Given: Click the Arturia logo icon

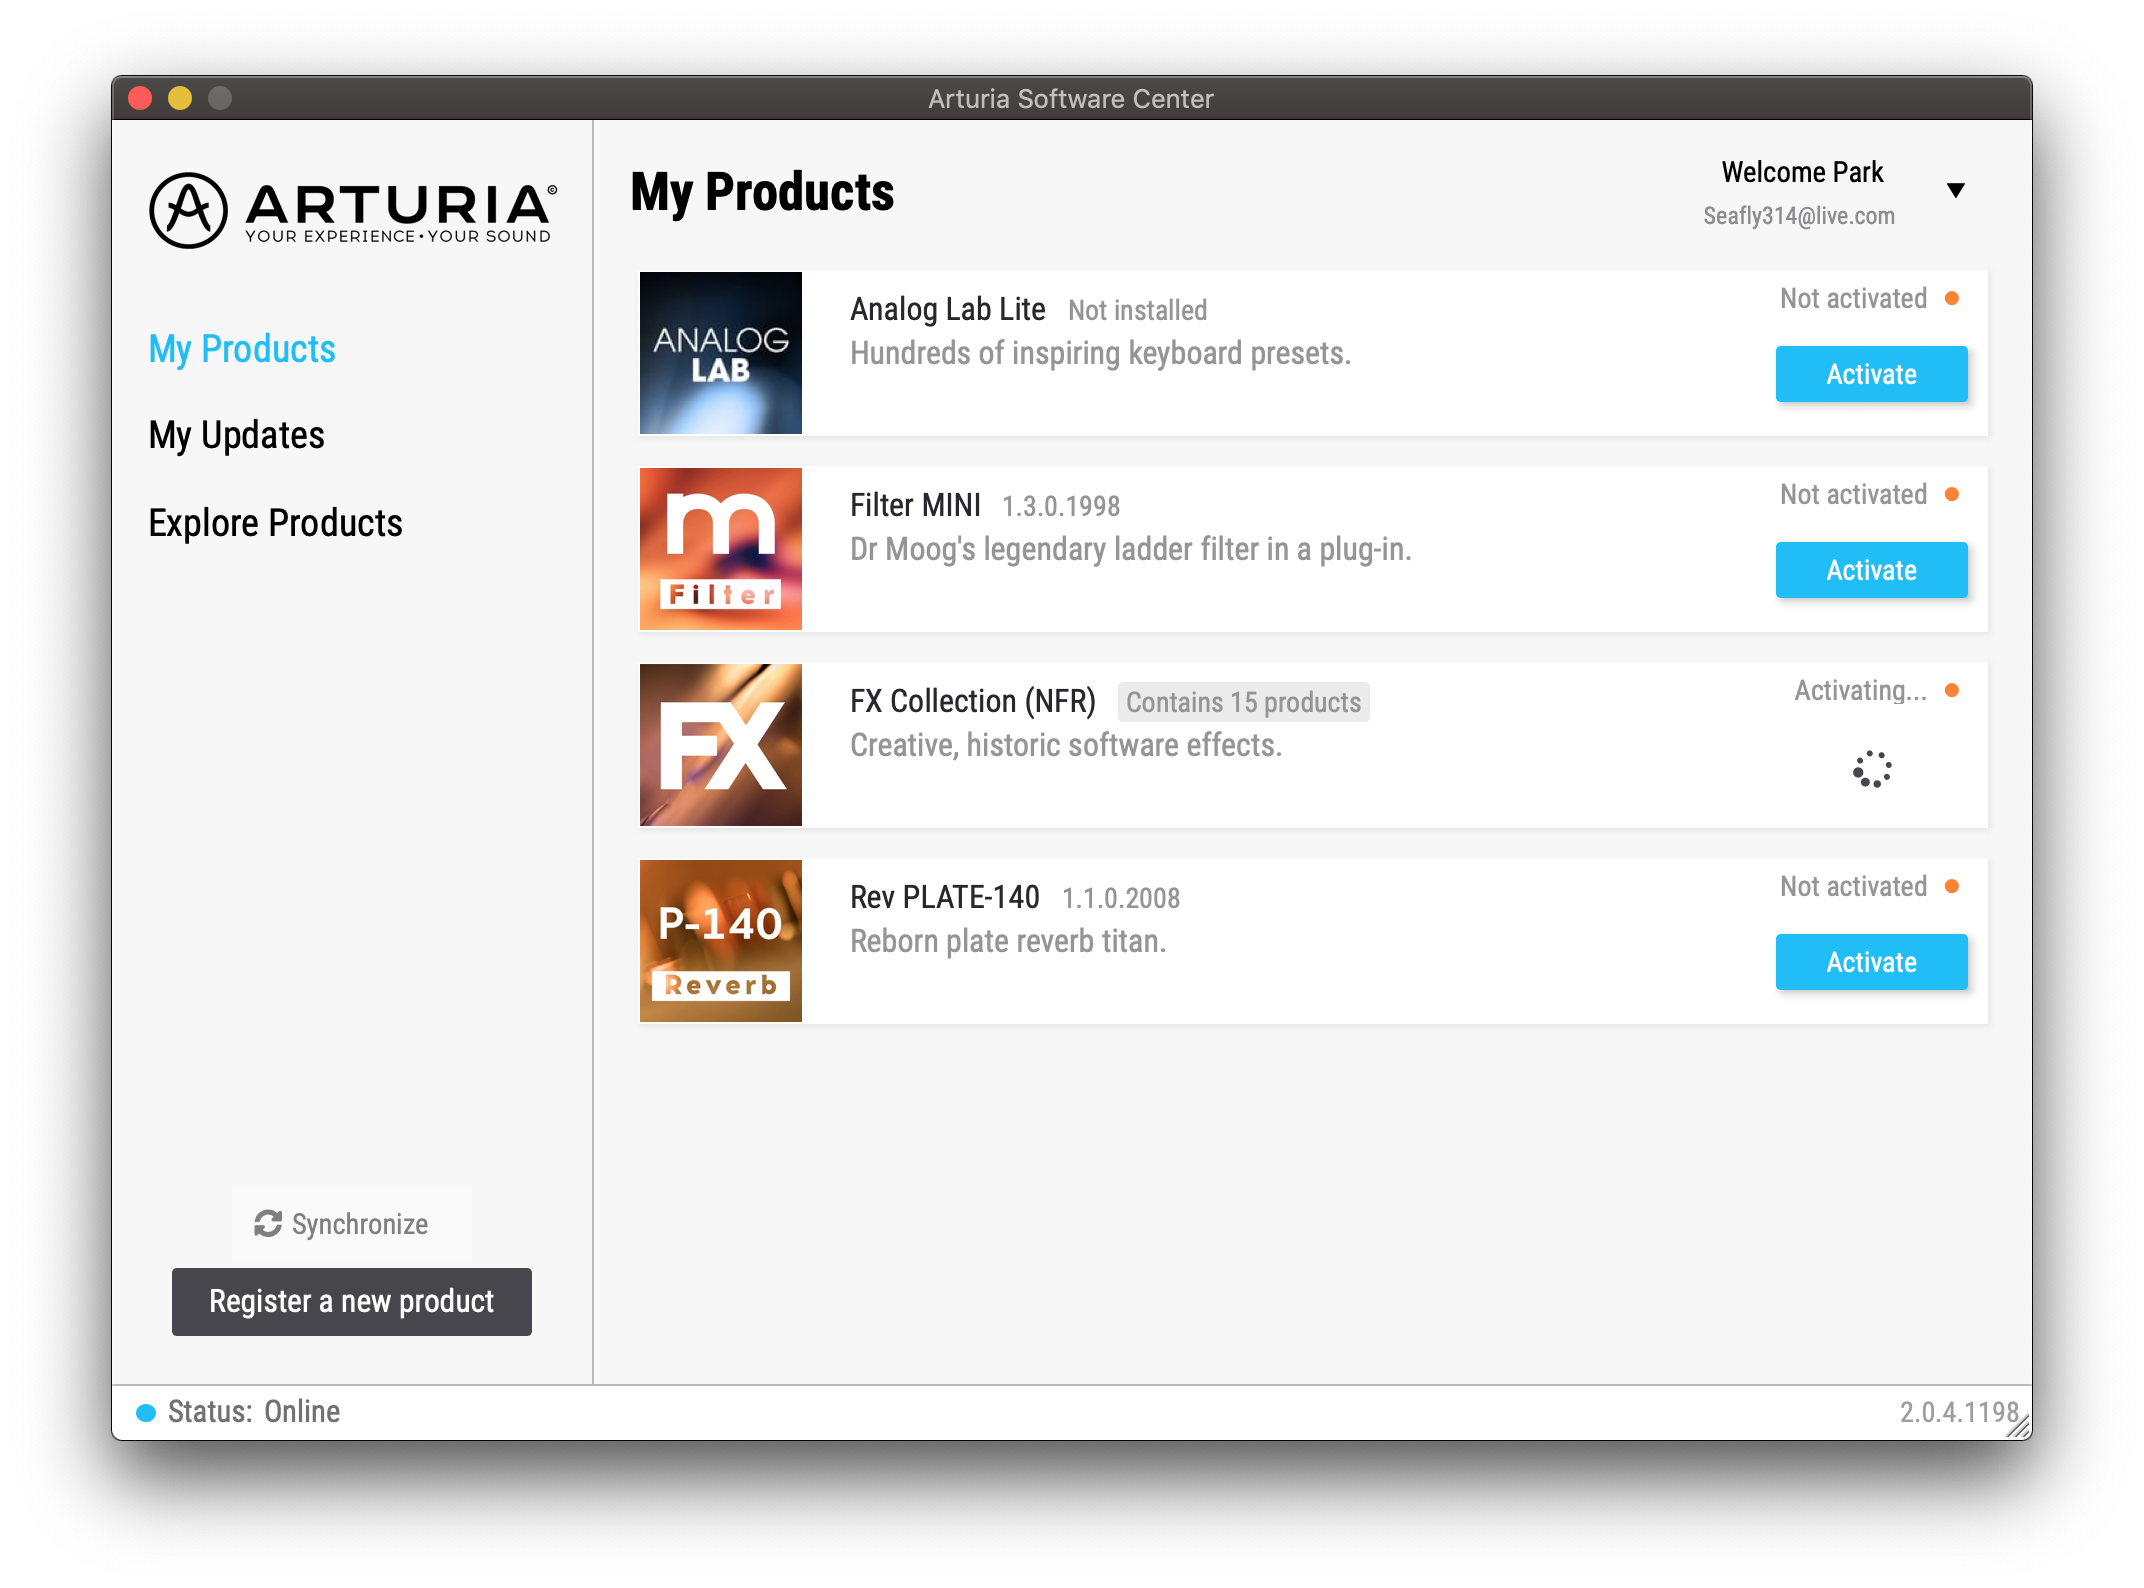Looking at the screenshot, I should coord(188,210).
